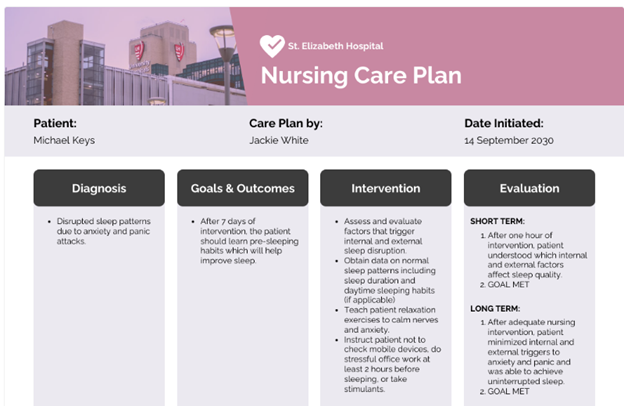624x406 pixels.
Task: Click the Intervention column header
Action: click(385, 188)
